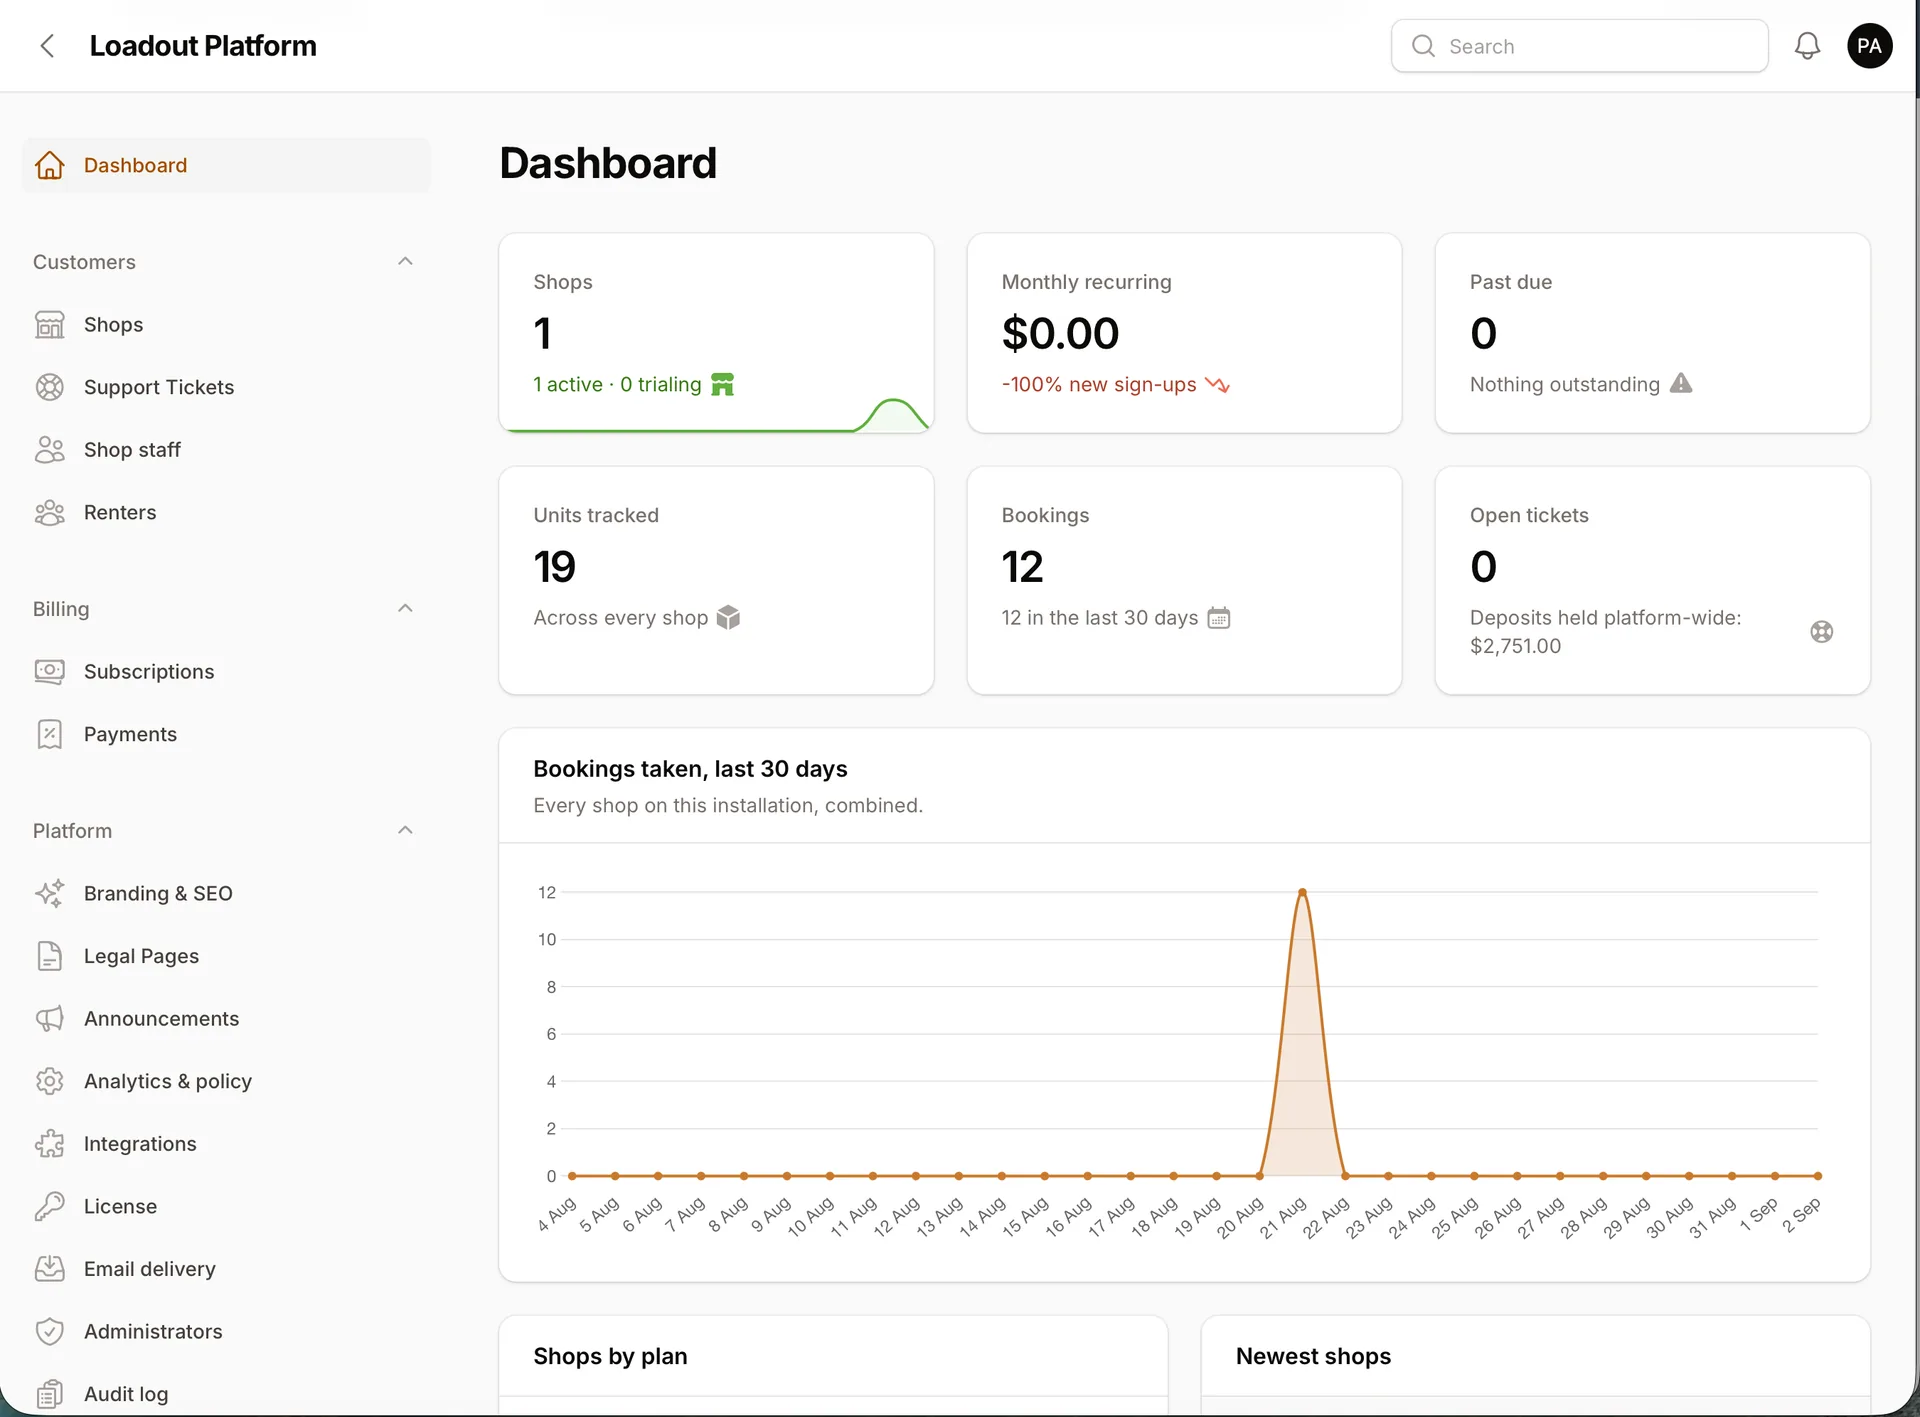Screen dimensions: 1920x1417
Task: Click the Email delivery inbox icon
Action: [49, 1268]
